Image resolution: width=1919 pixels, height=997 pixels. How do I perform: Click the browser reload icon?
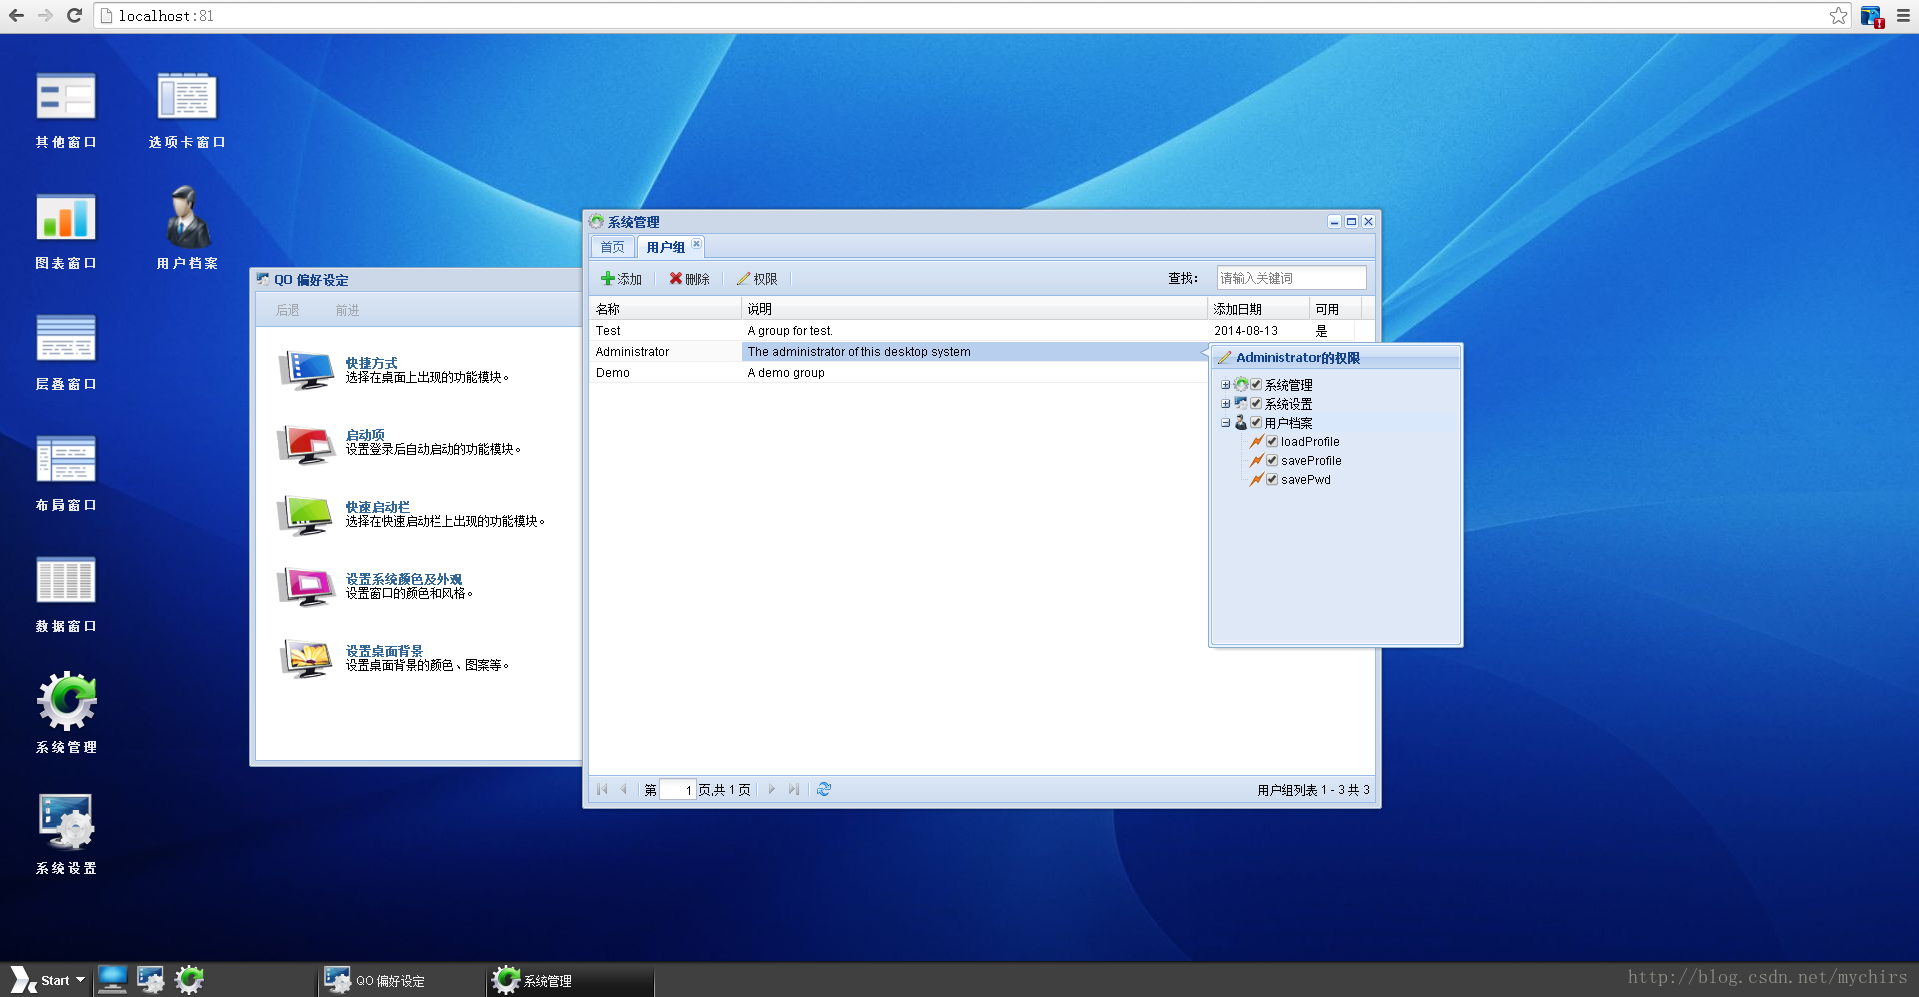74,15
